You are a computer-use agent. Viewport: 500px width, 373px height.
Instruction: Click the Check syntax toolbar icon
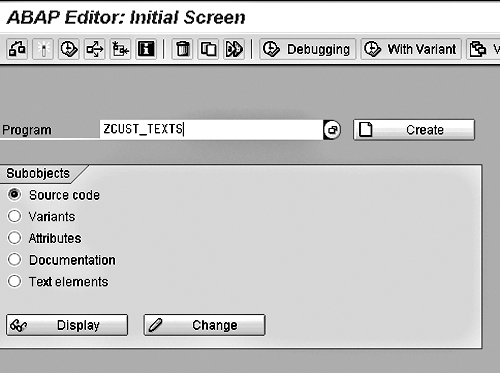tap(17, 49)
